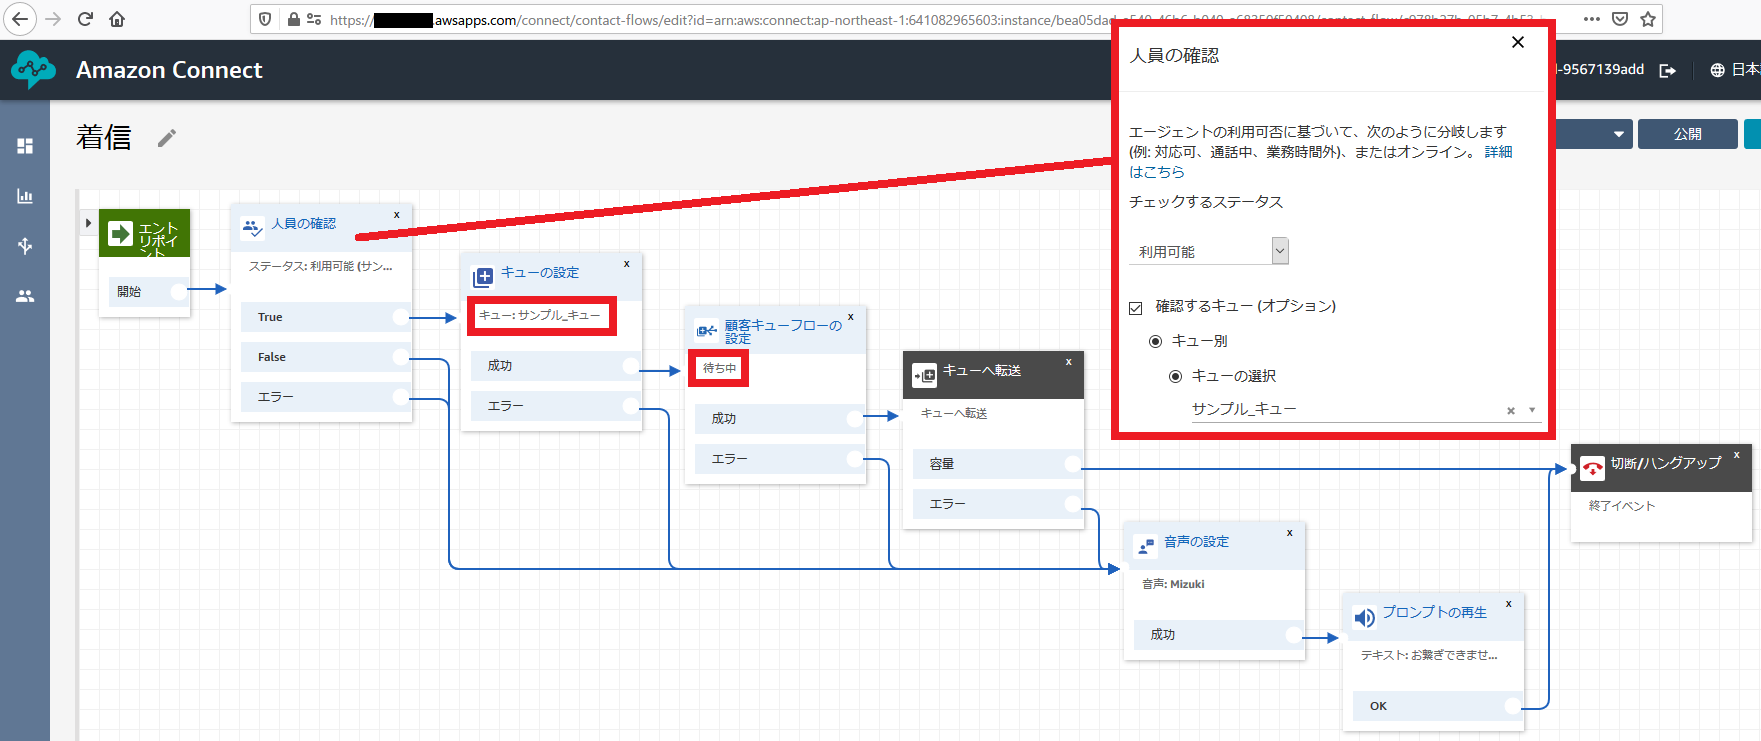This screenshot has height=741, width=1761.
Task: Click the red hang-up phone icon
Action: pos(1592,468)
